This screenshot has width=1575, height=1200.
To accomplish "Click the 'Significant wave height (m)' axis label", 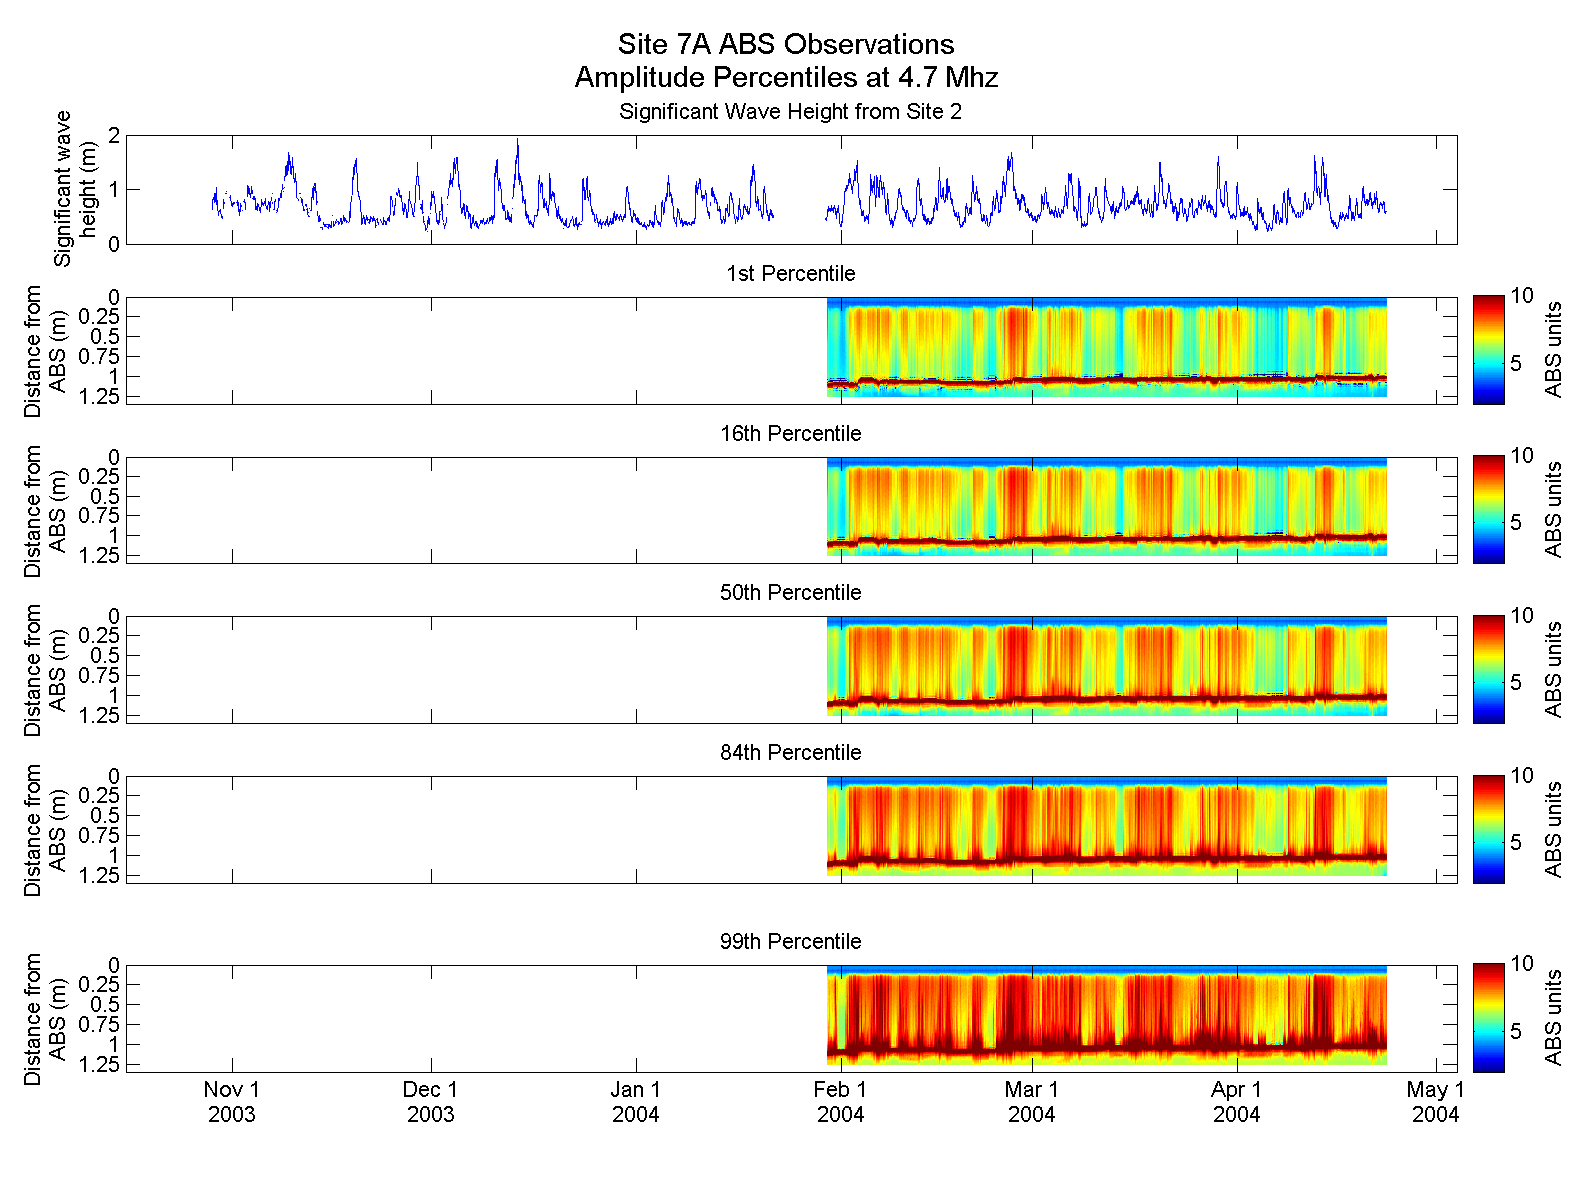I will click(76, 189).
